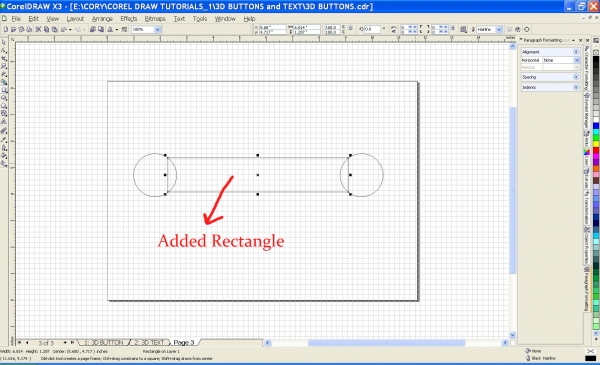Open the zoom level dropdown
This screenshot has width=600, height=365.
click(x=157, y=29)
